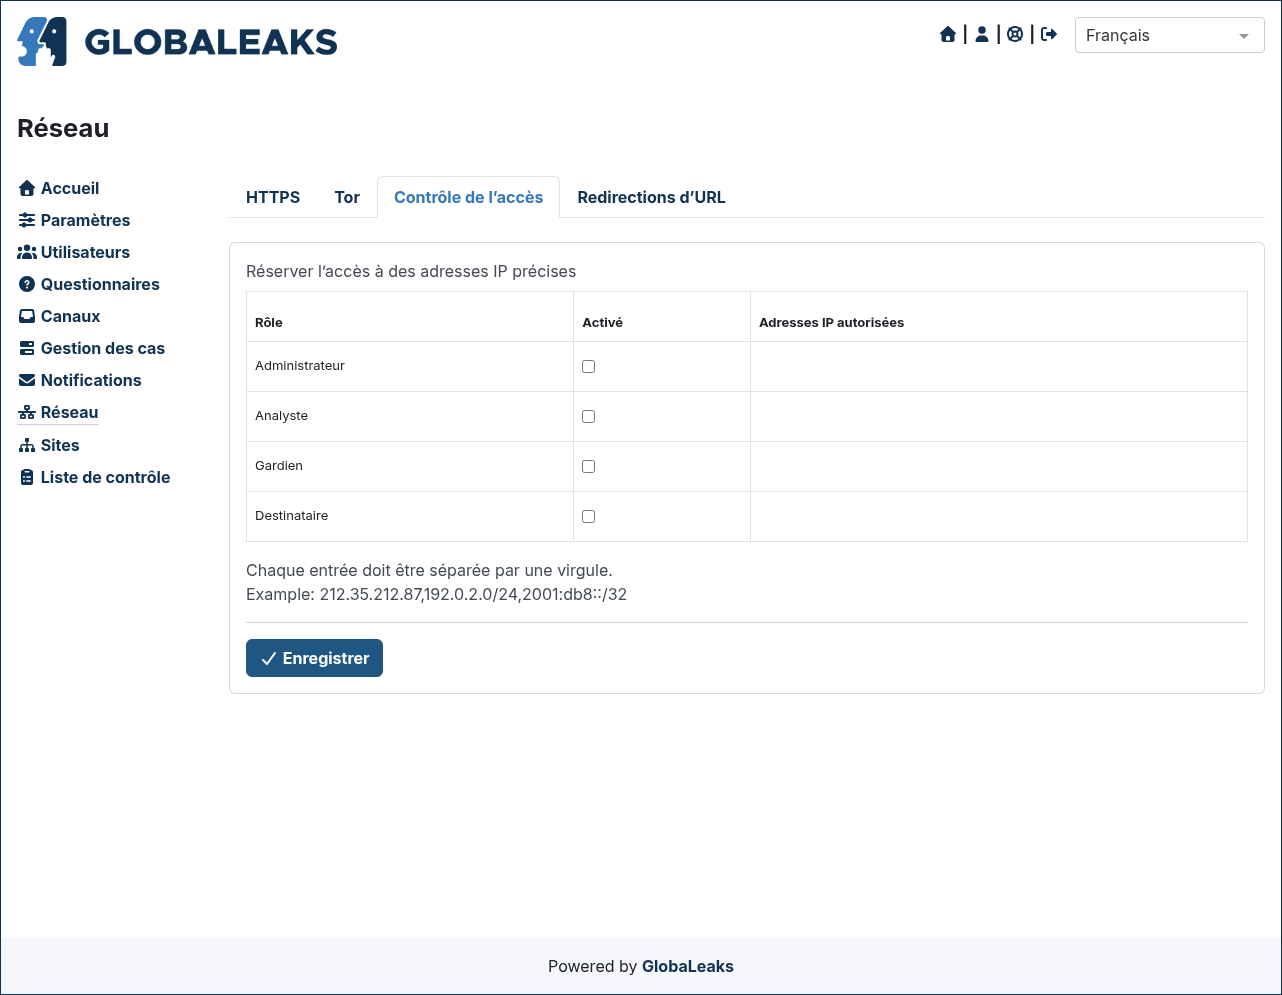
Task: Click the Enregistrer button
Action: 314,658
